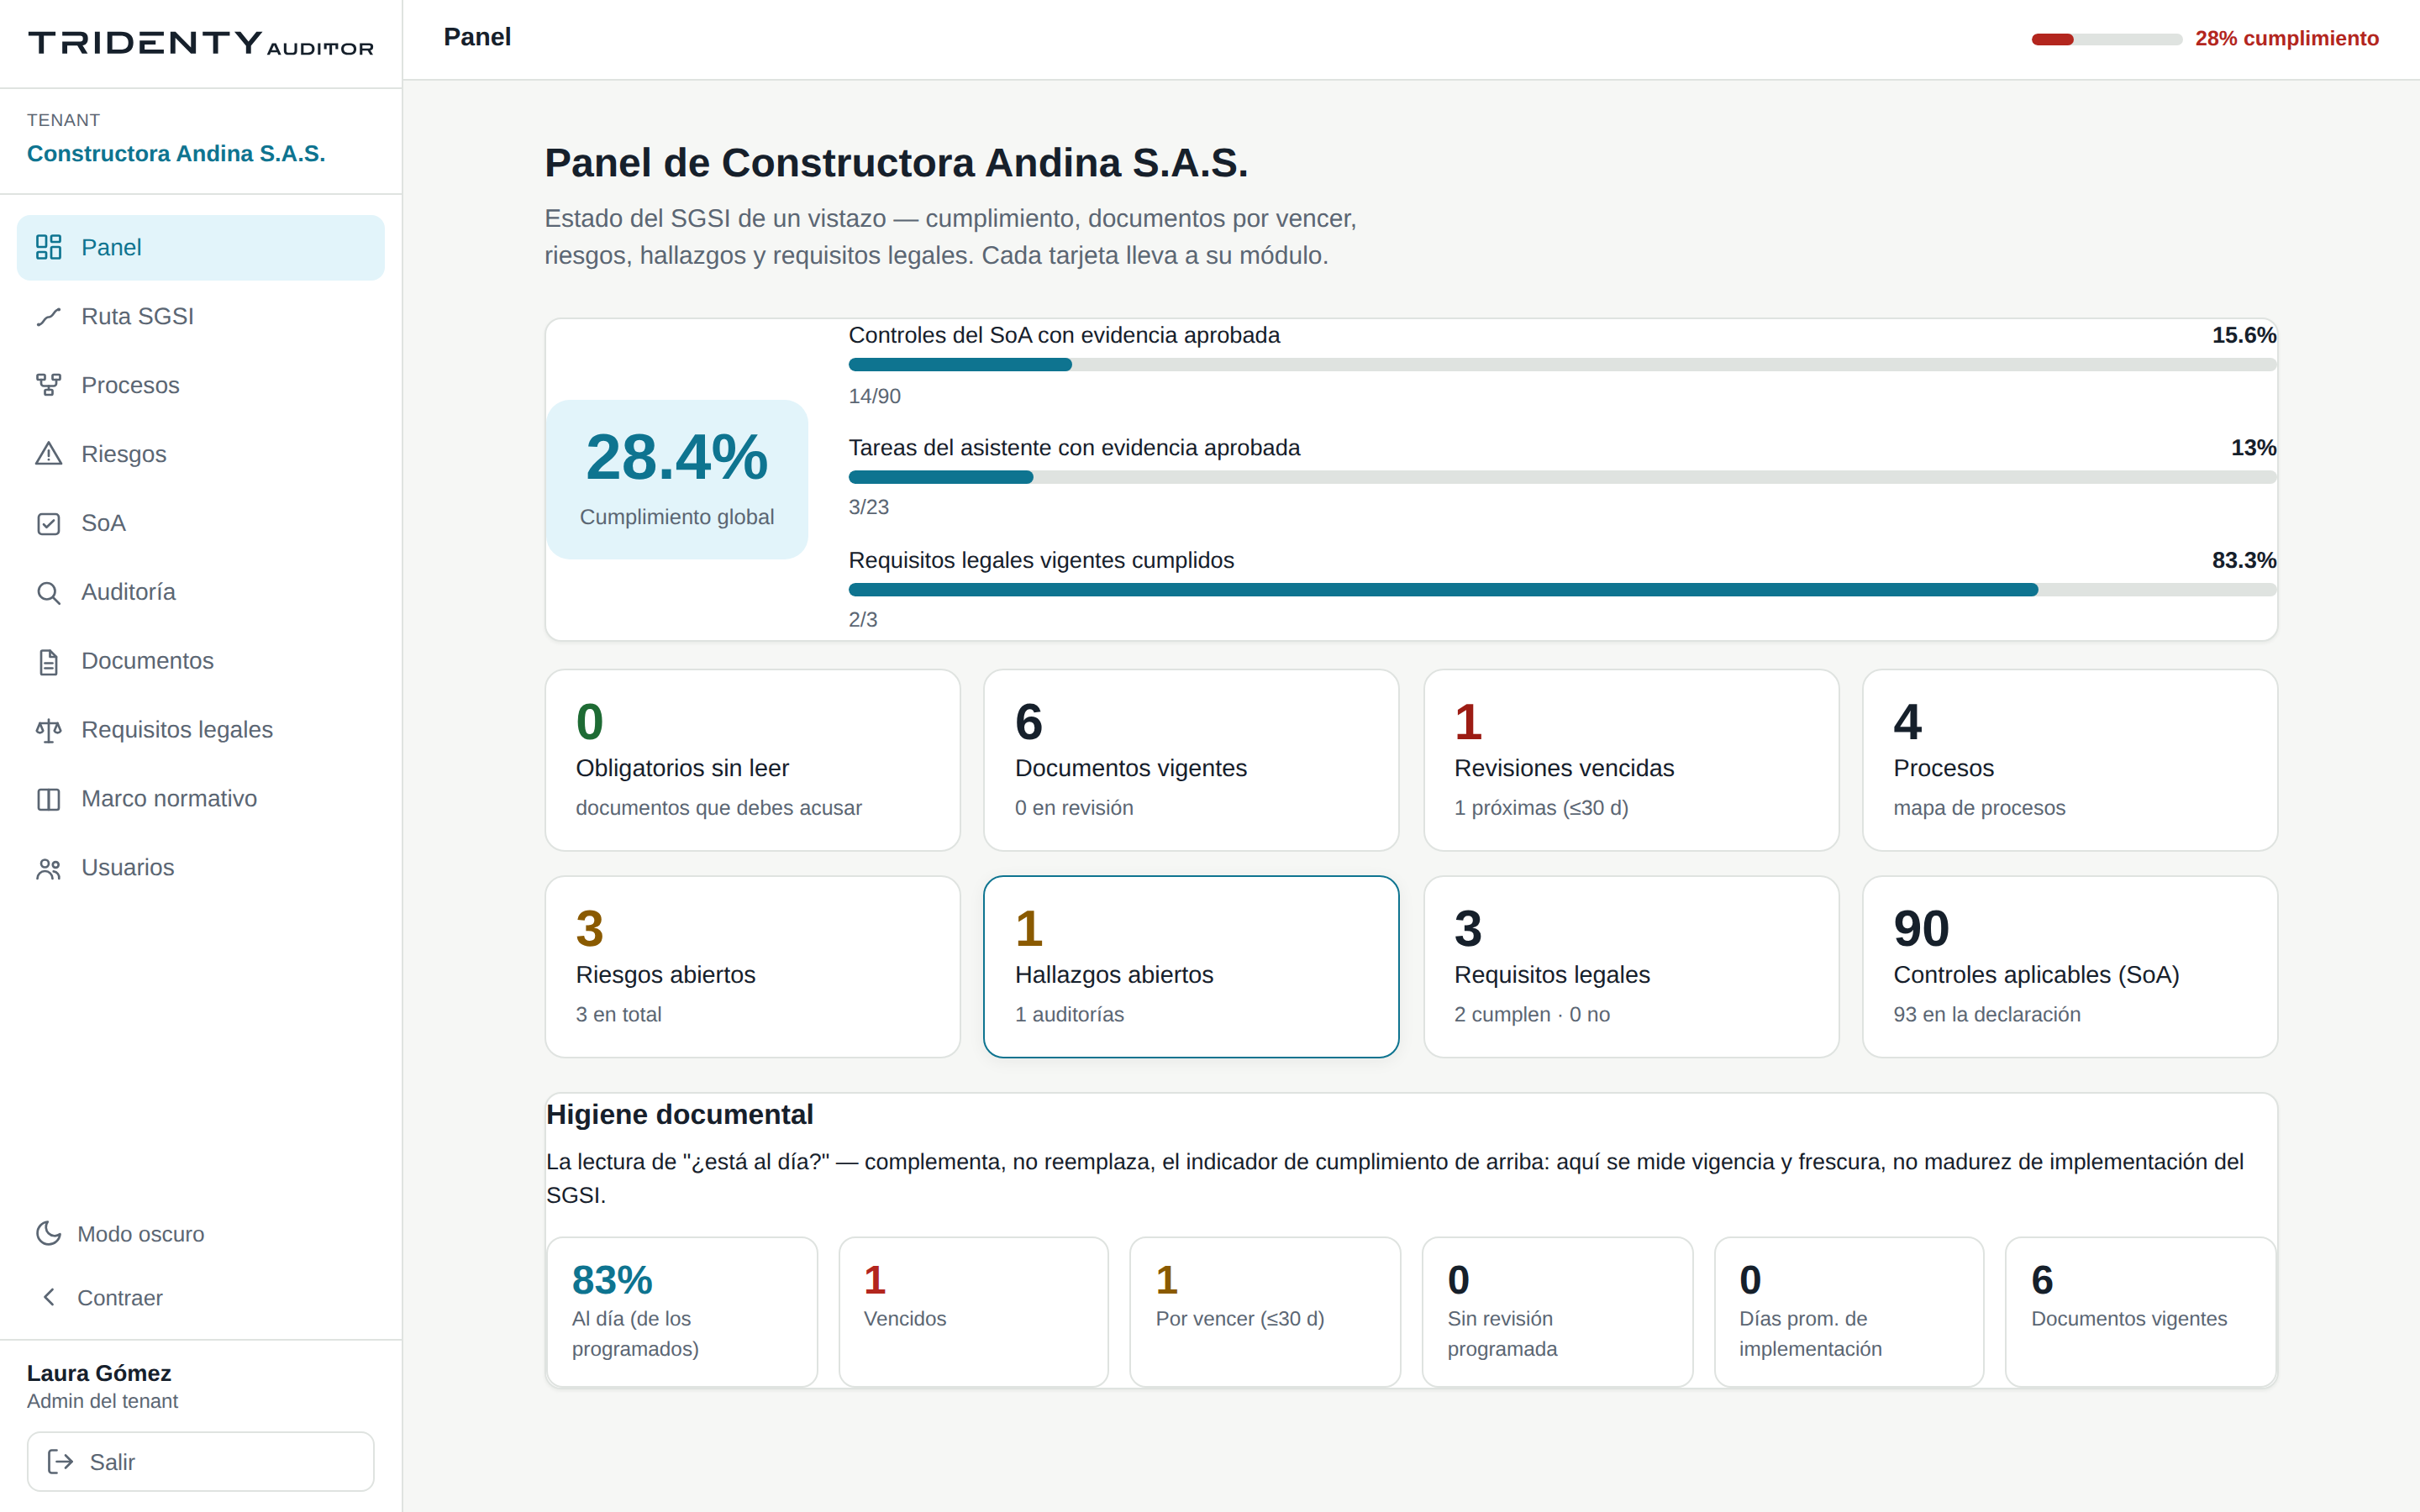This screenshot has width=2420, height=1512.
Task: Click the 28.4% Cumplimiento global tile
Action: pos(677,479)
